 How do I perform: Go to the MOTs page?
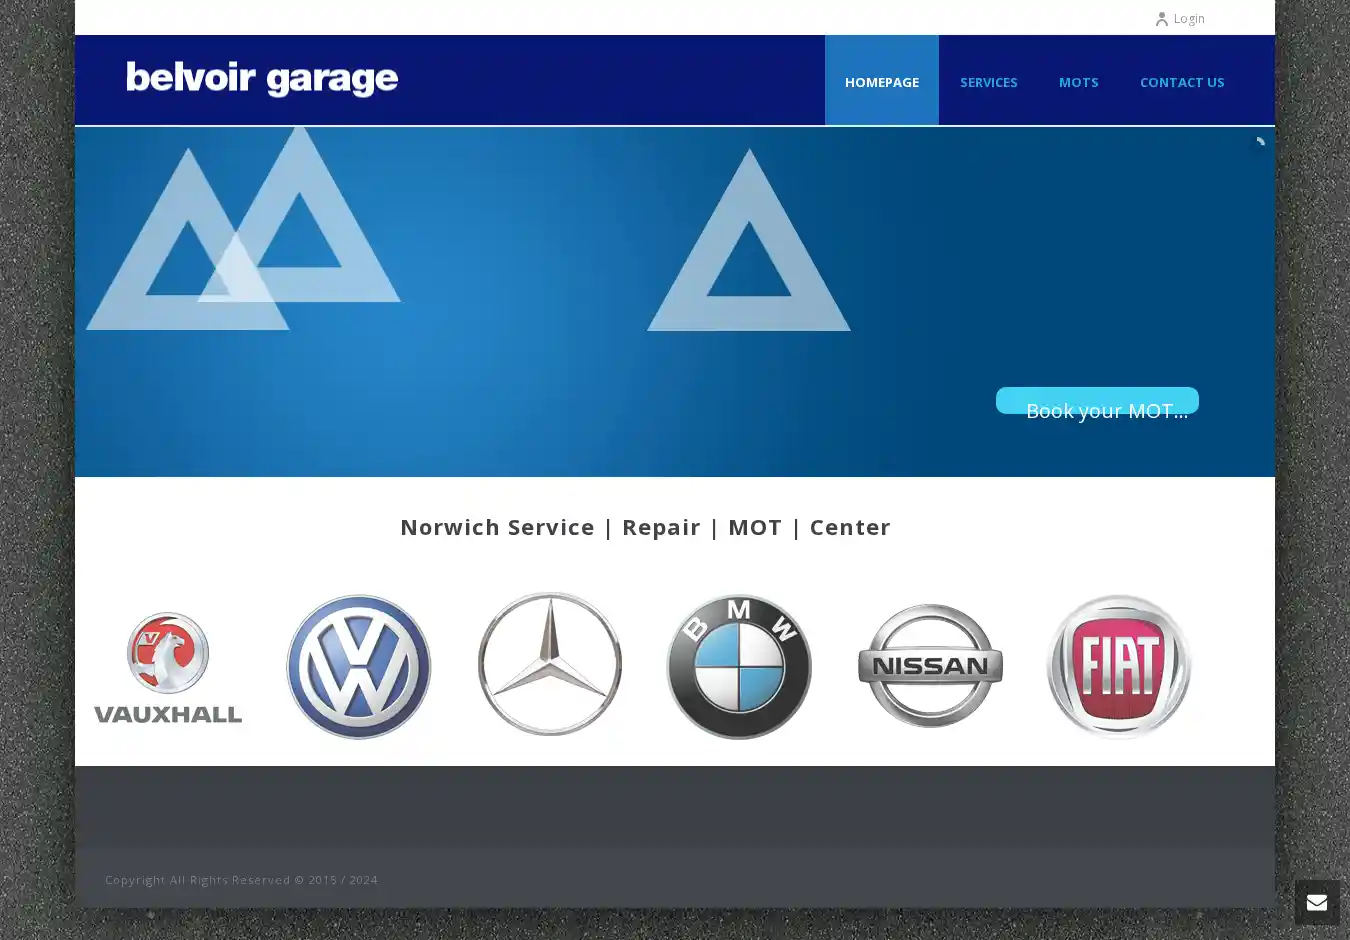click(x=1078, y=82)
